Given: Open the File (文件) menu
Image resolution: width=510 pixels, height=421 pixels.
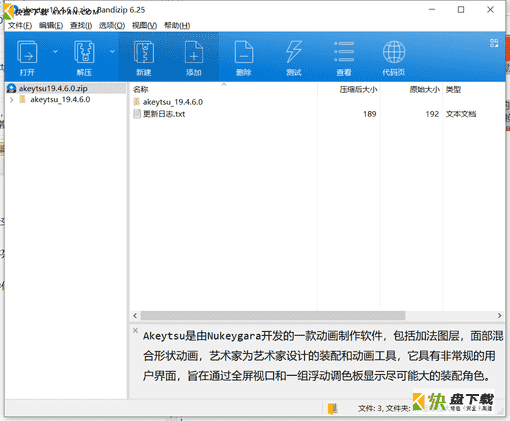Looking at the screenshot, I should pos(20,25).
